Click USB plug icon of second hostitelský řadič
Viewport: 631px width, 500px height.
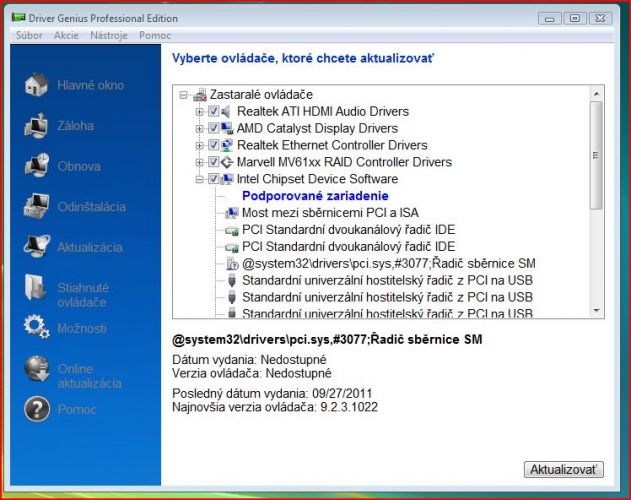232,298
